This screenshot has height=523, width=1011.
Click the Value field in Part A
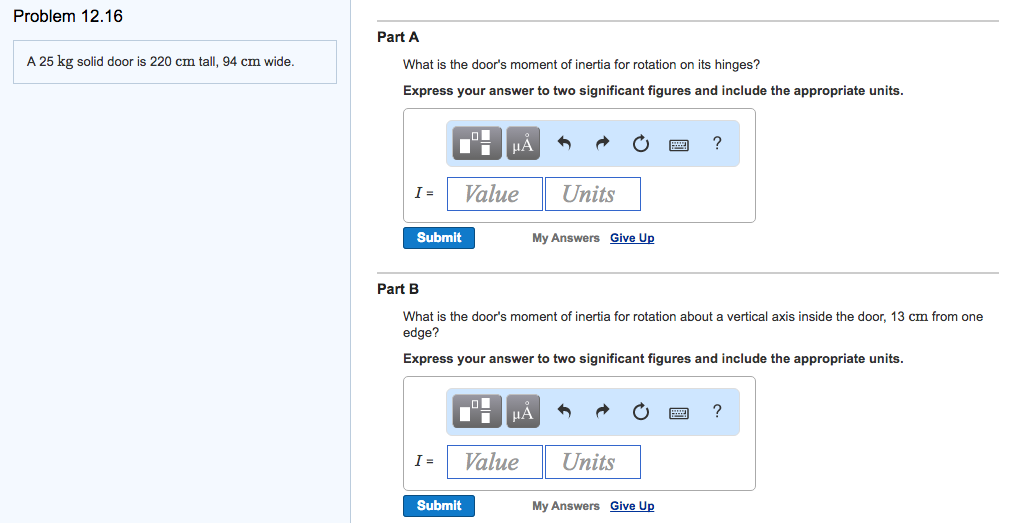[494, 194]
